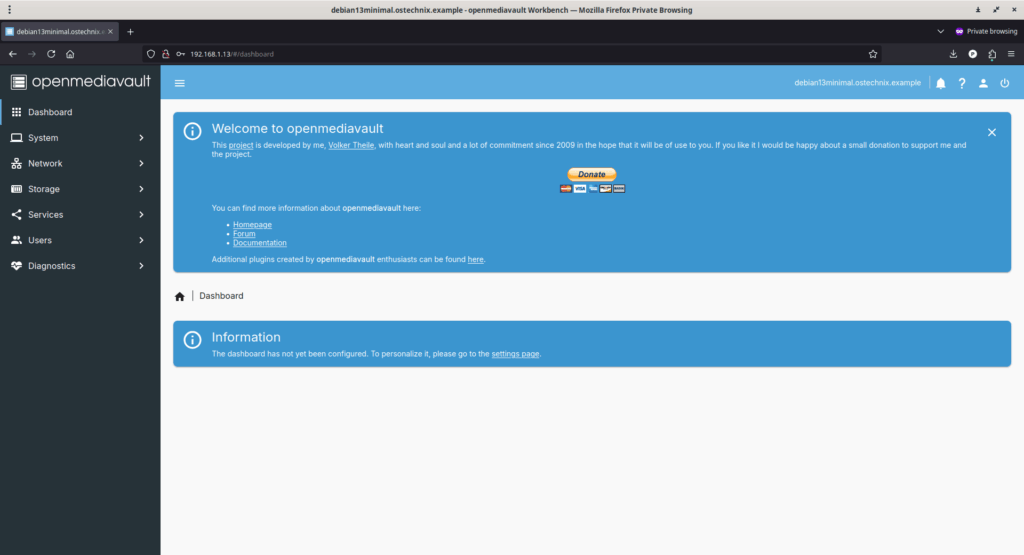1024x555 pixels.
Task: Click the System laptop icon
Action: tap(16, 138)
